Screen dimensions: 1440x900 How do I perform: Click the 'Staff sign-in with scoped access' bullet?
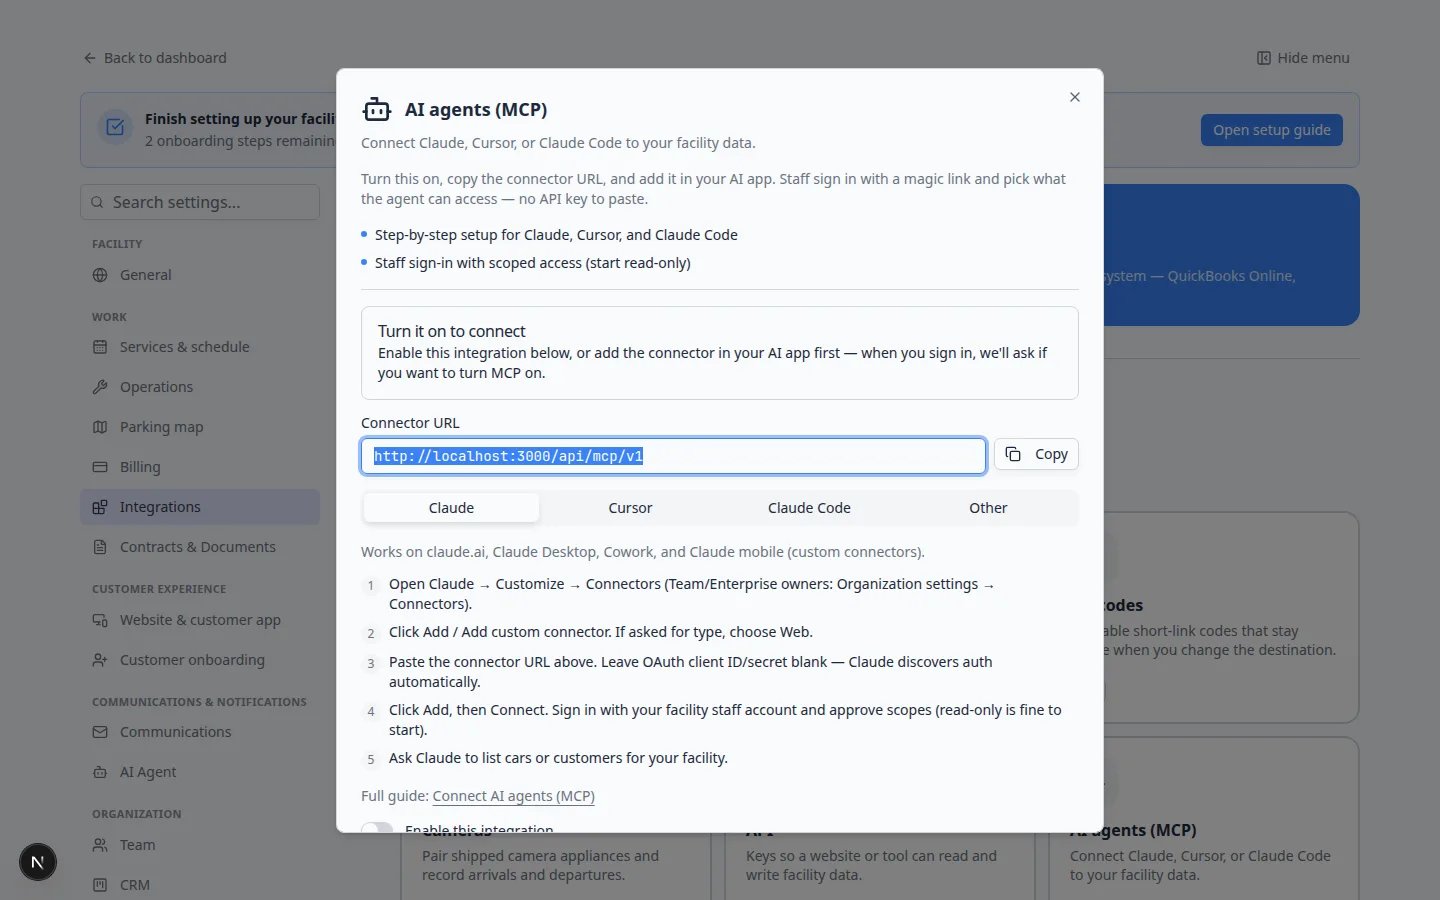(x=533, y=263)
